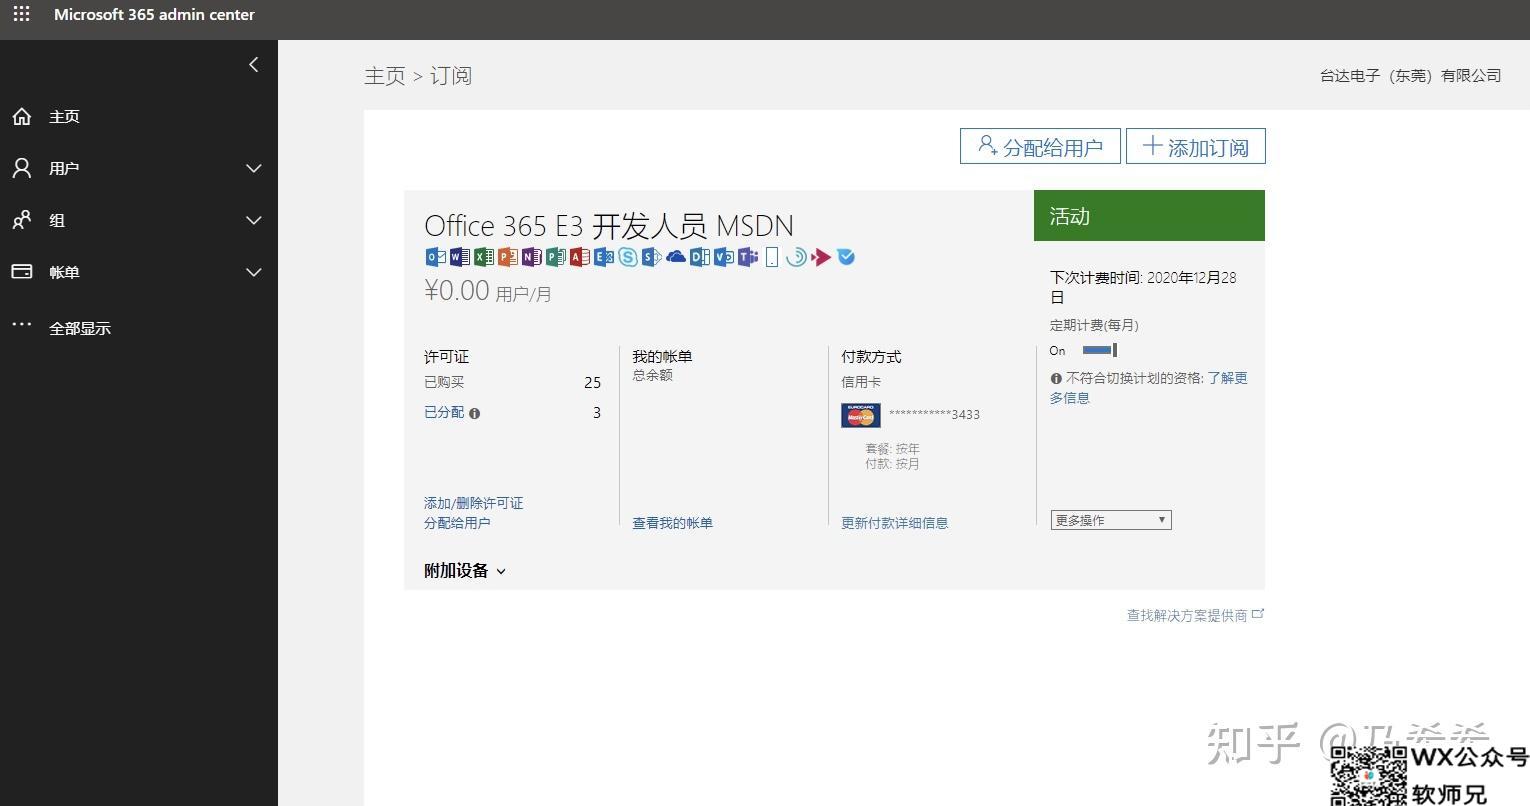Expand the 用户 menu chevron
Screen dimensions: 1530x806
click(254, 168)
